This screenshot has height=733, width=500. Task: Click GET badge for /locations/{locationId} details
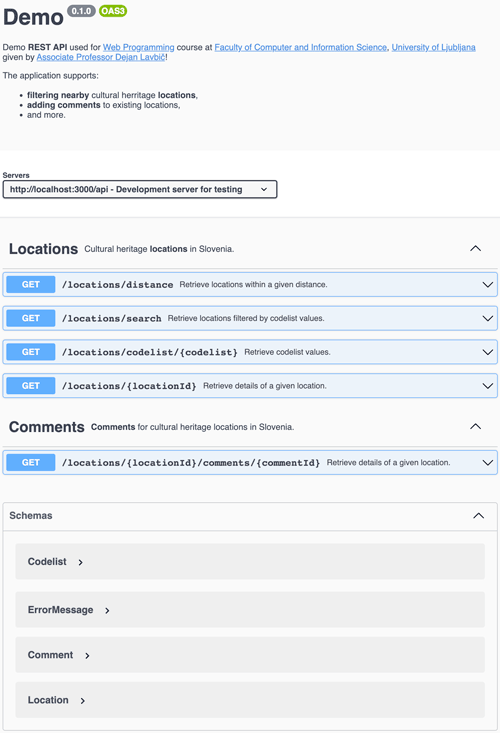(x=31, y=386)
